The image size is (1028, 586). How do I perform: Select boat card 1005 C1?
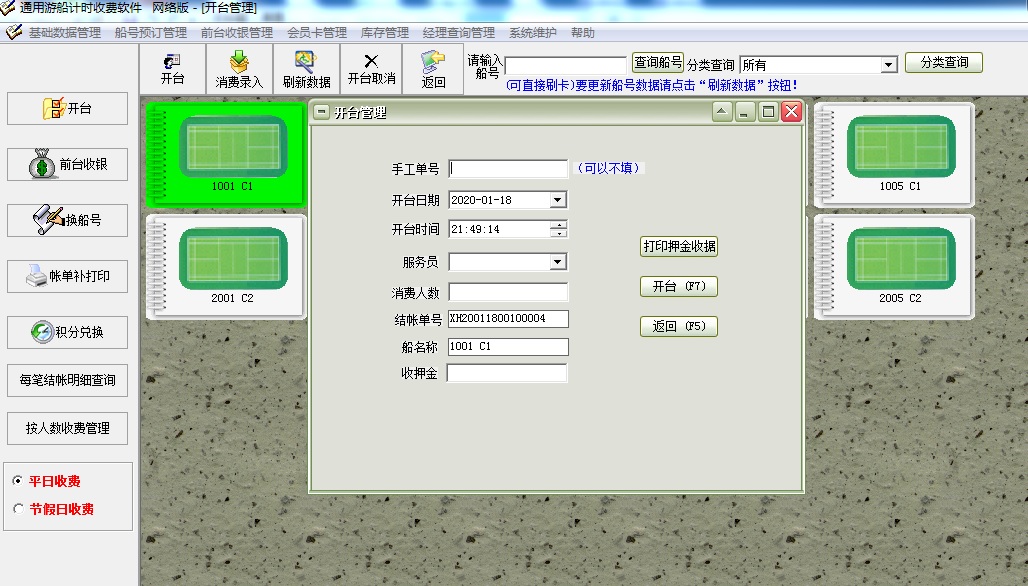[894, 155]
